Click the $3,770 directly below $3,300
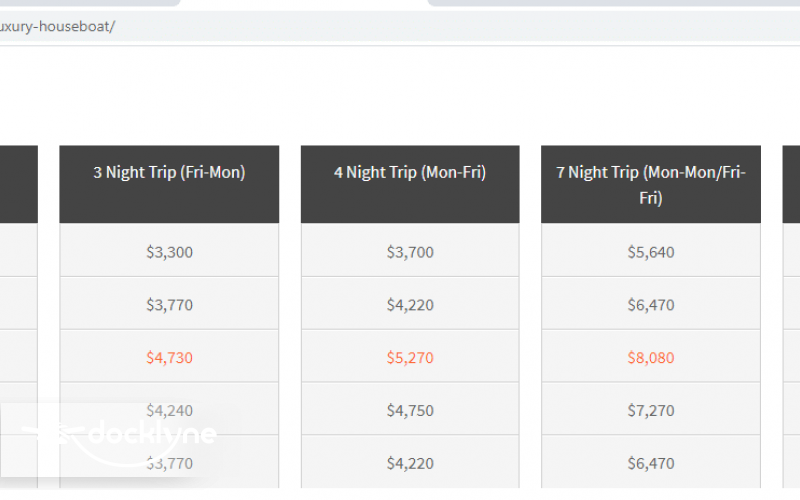Image resolution: width=800 pixels, height=500 pixels. click(x=169, y=305)
